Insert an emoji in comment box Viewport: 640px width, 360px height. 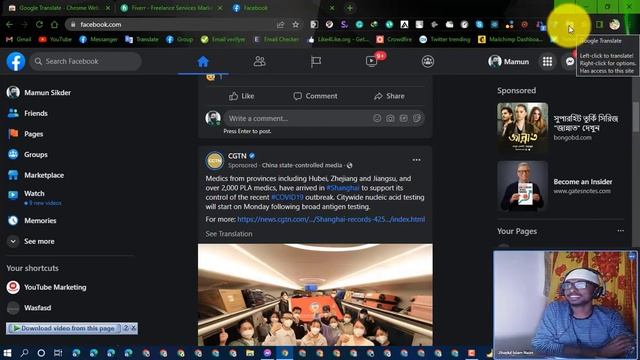coord(377,118)
